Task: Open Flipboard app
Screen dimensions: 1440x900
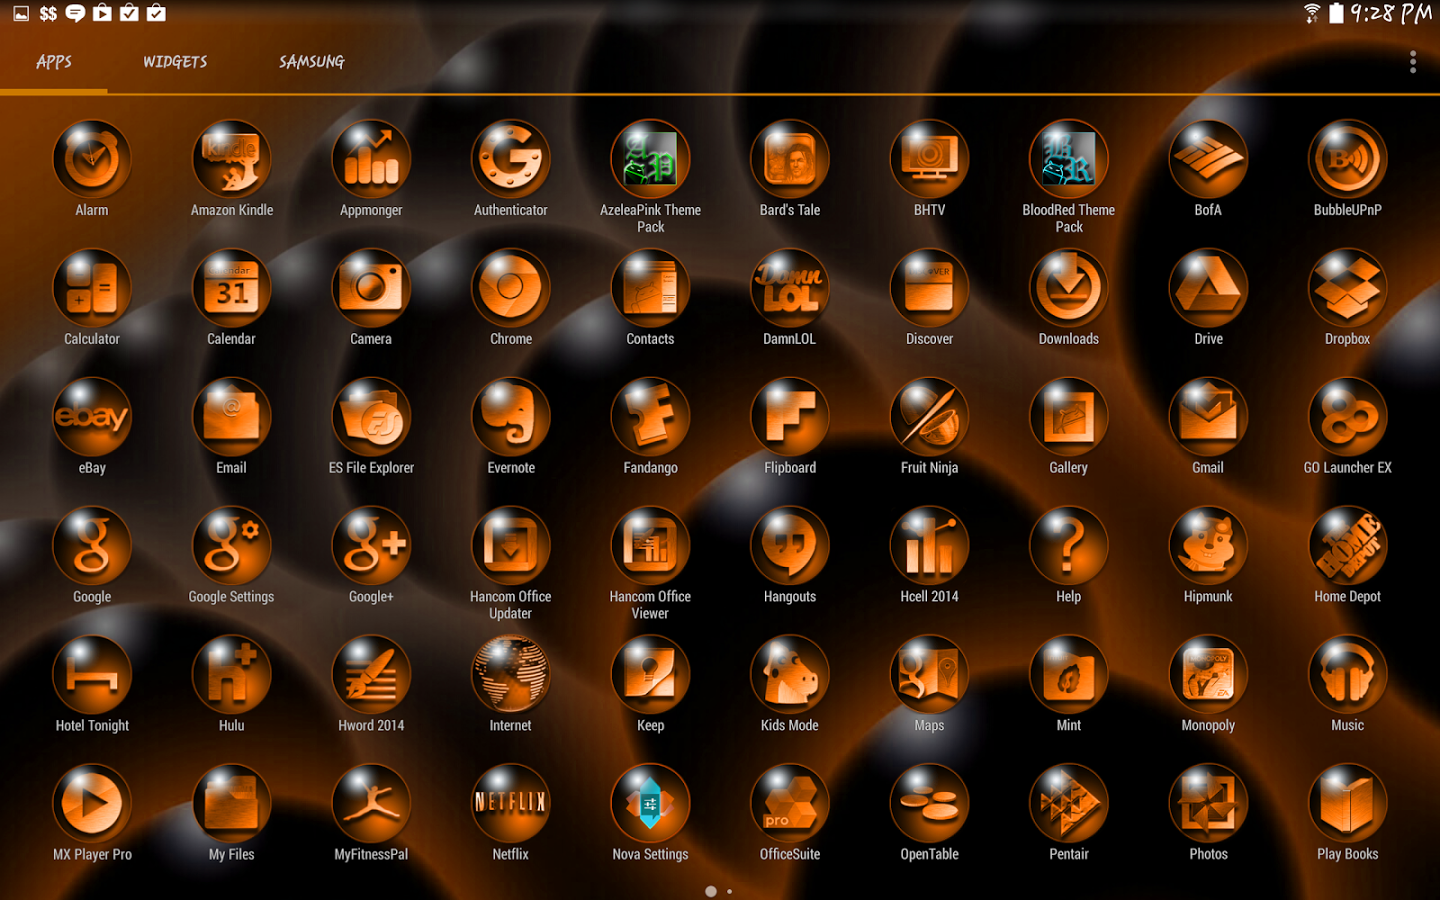Action: [x=790, y=417]
